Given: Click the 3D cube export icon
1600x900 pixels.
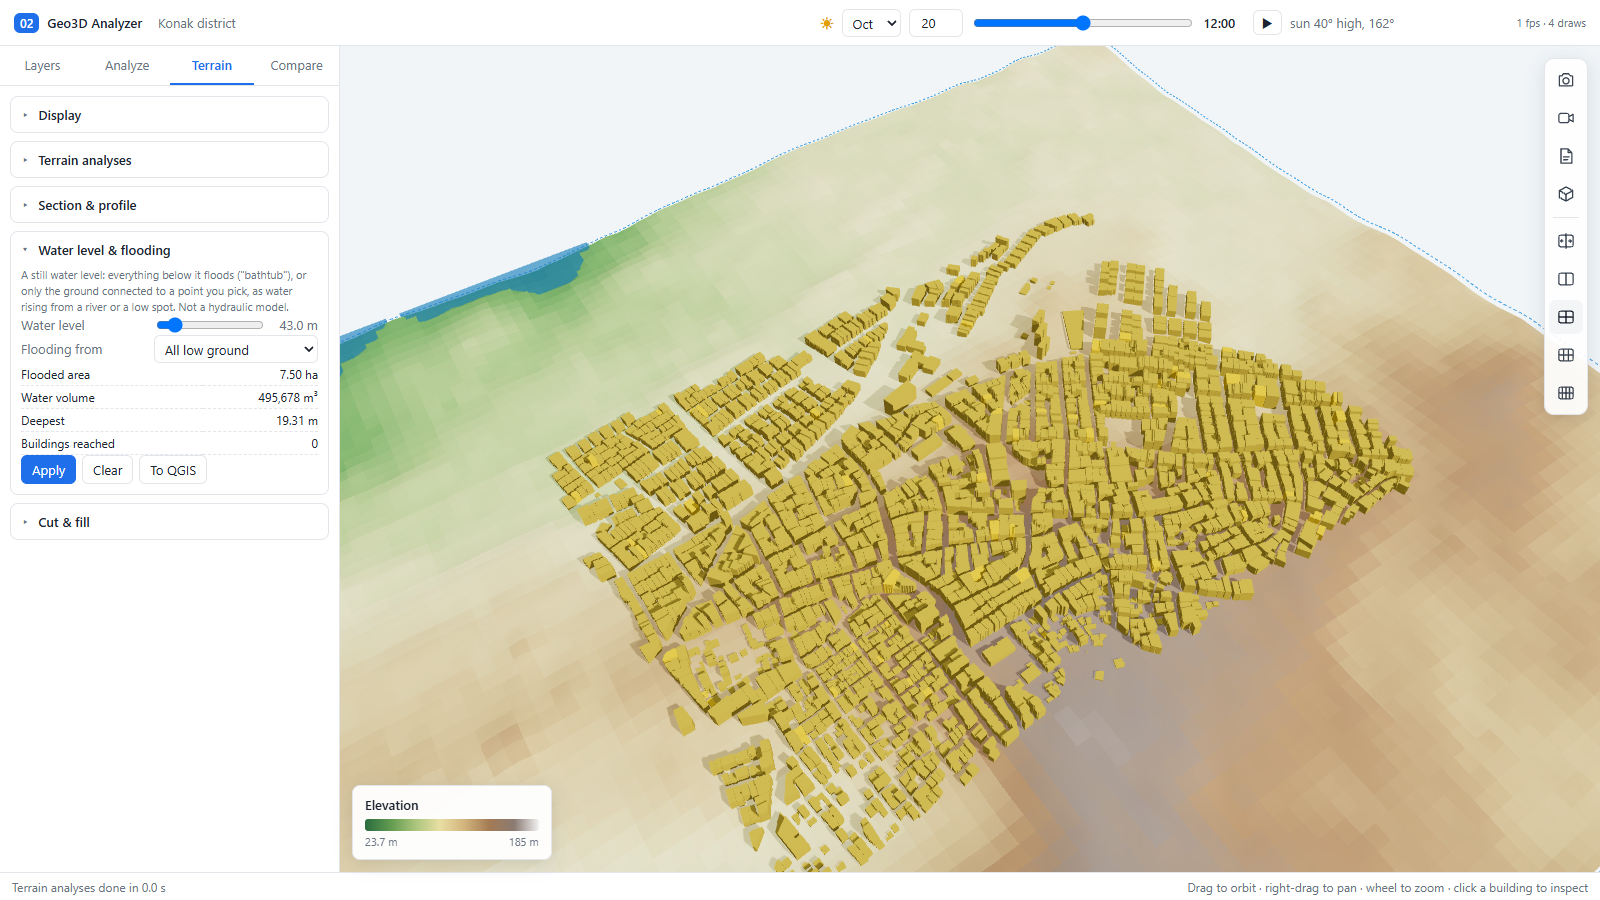Looking at the screenshot, I should (1566, 194).
